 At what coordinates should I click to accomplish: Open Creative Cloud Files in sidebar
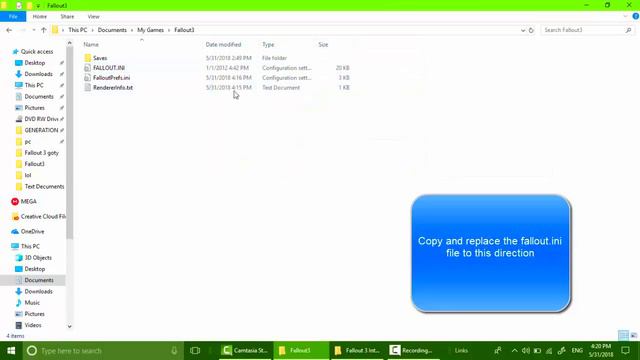[x=43, y=217]
